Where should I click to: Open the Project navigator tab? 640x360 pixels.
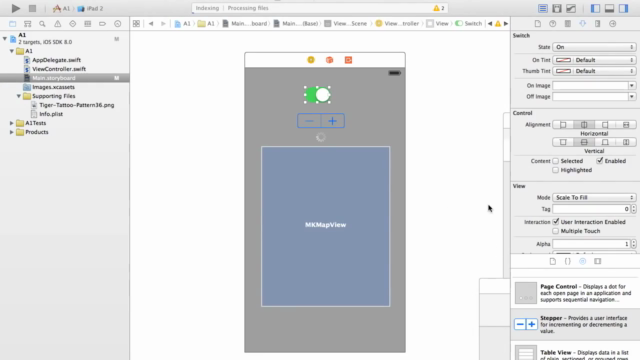[13, 24]
